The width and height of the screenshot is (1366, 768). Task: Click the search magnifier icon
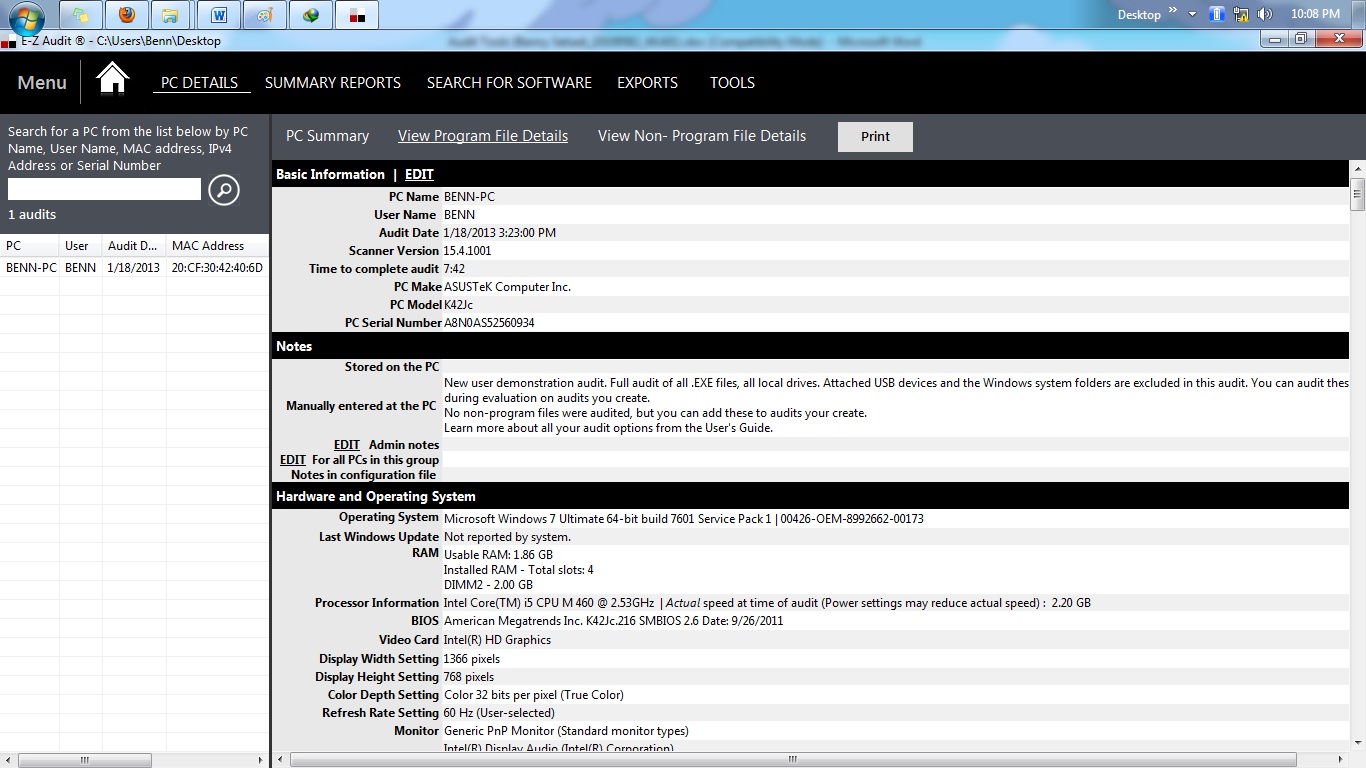click(223, 190)
